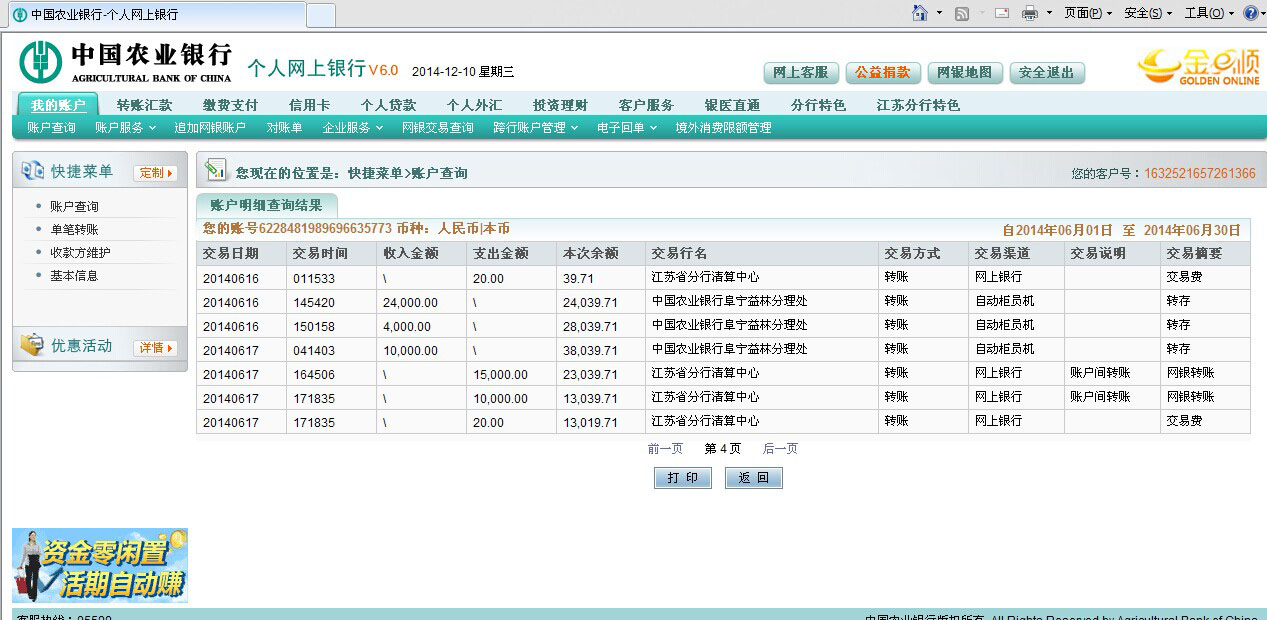This screenshot has height=620, width=1267.
Task: Click the 优惠活动 gift icon
Action: tap(32, 346)
